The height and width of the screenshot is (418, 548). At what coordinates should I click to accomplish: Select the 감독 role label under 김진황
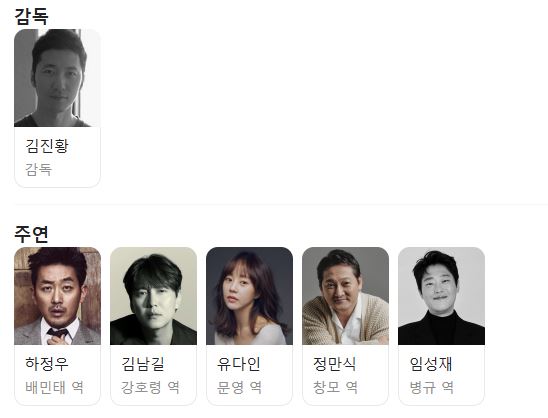pos(38,170)
